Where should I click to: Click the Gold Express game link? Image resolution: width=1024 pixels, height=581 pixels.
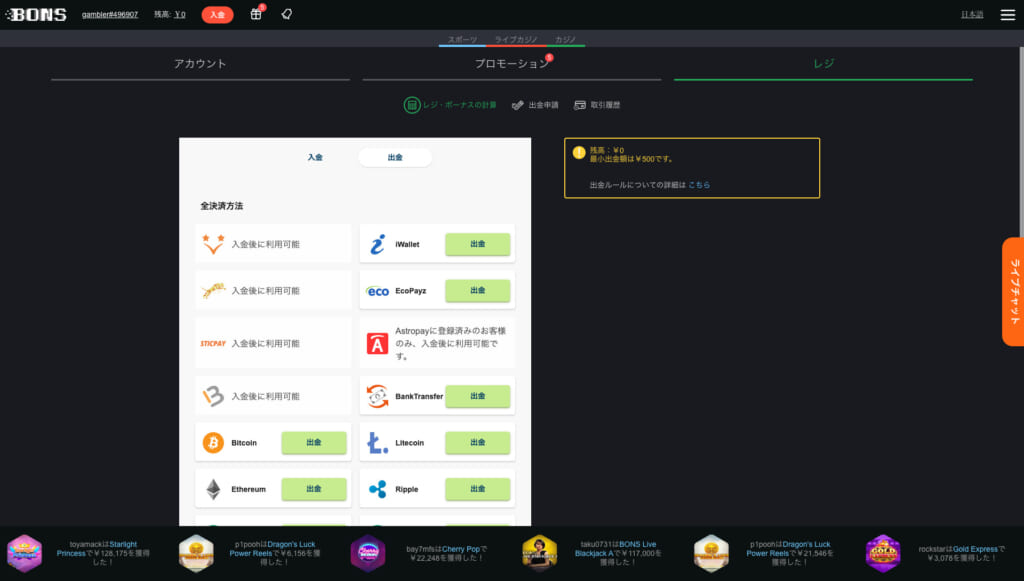pyautogui.click(x=975, y=549)
